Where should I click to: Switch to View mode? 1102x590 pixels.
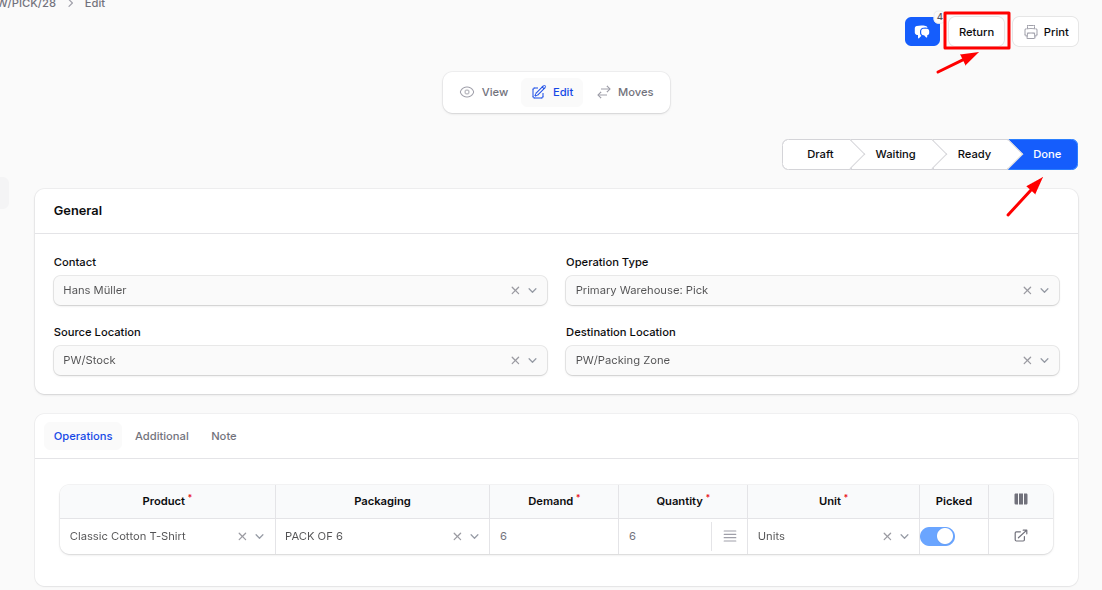coord(484,92)
